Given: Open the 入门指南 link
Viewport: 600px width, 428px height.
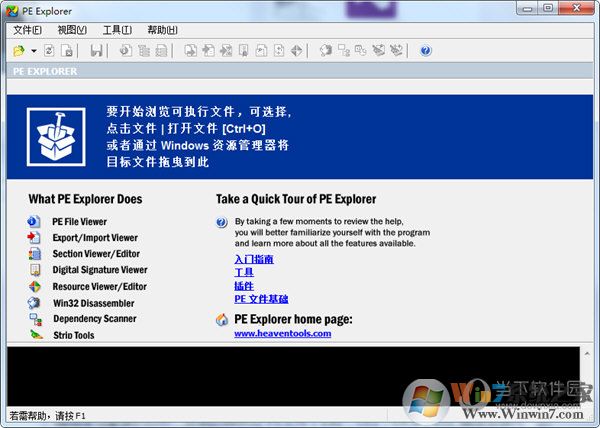Looking at the screenshot, I should coord(254,259).
